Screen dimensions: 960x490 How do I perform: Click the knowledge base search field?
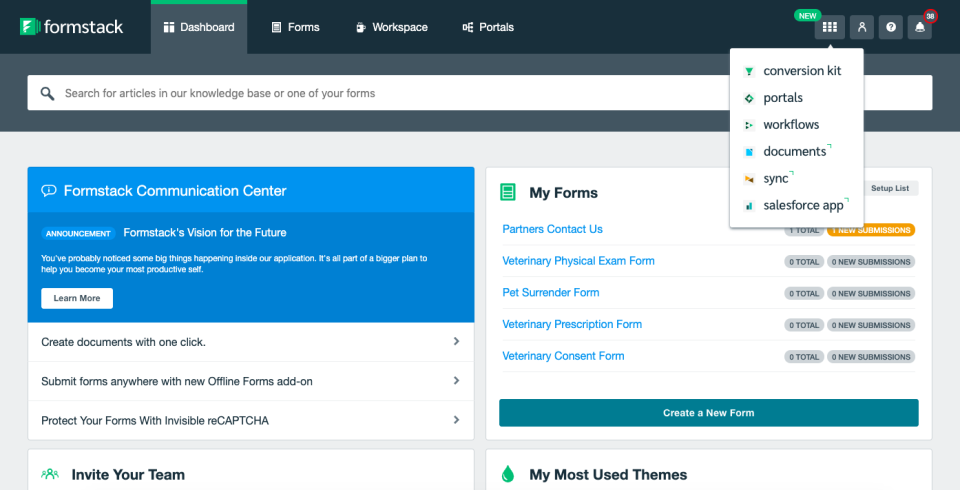pos(480,93)
